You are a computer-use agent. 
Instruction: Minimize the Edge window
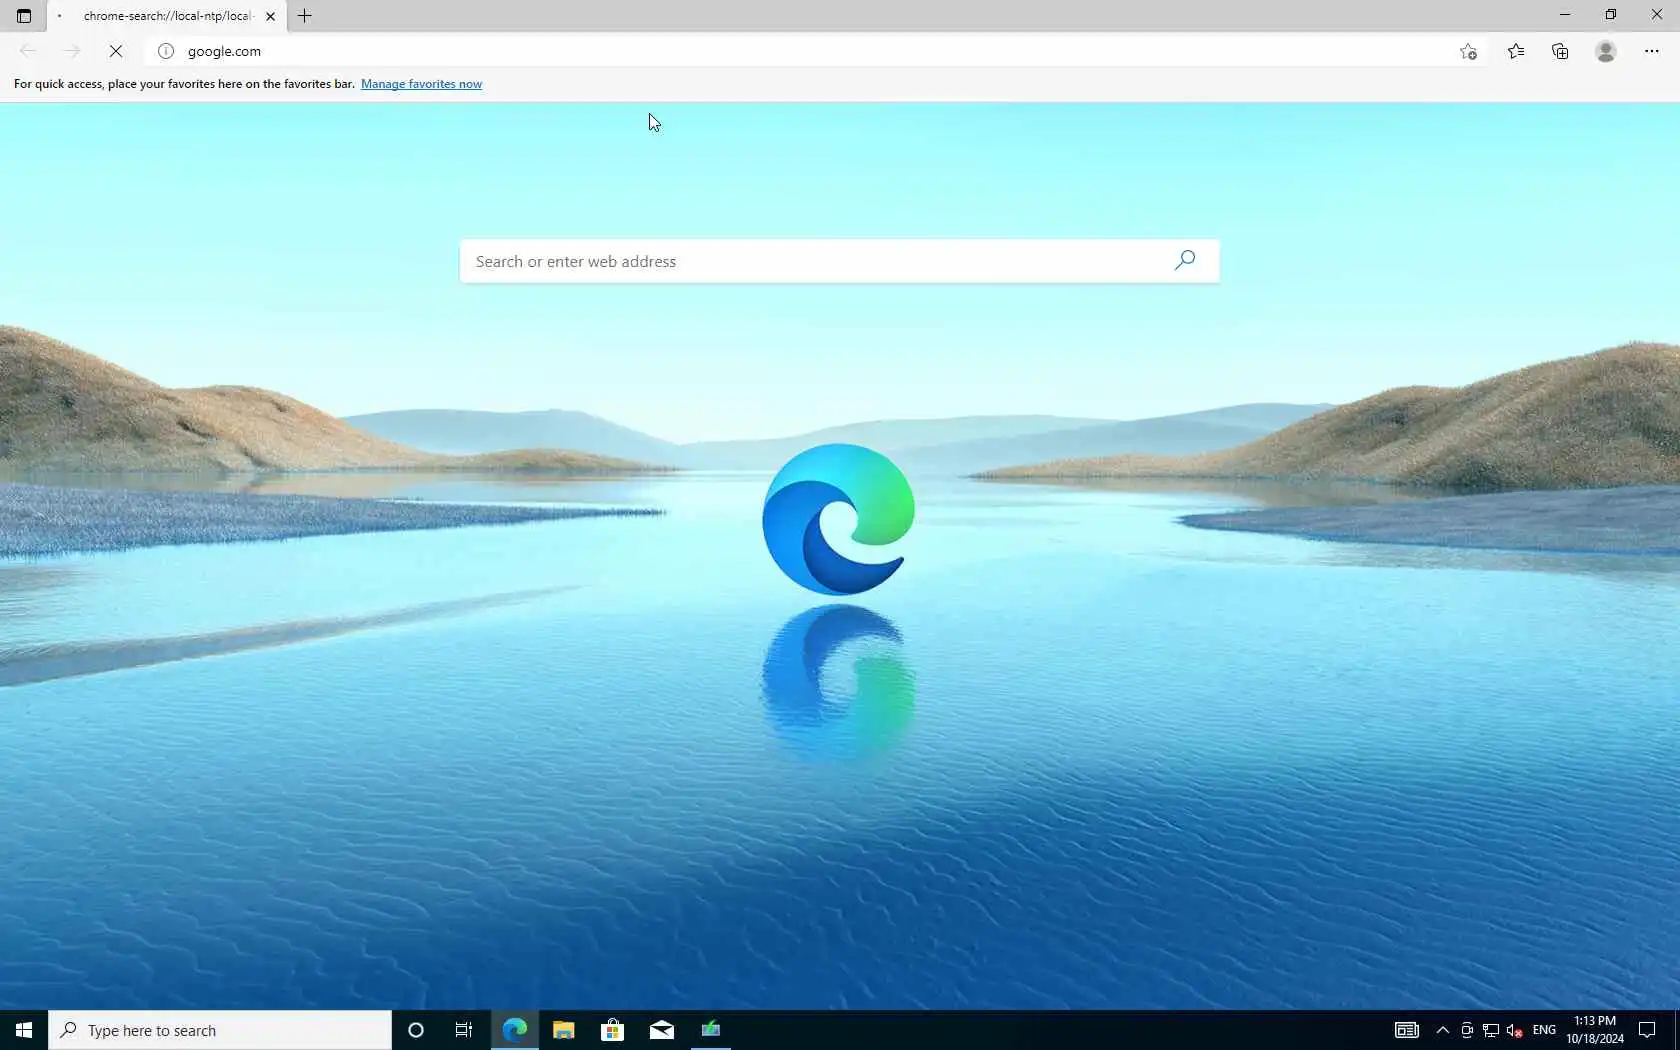tap(1565, 15)
